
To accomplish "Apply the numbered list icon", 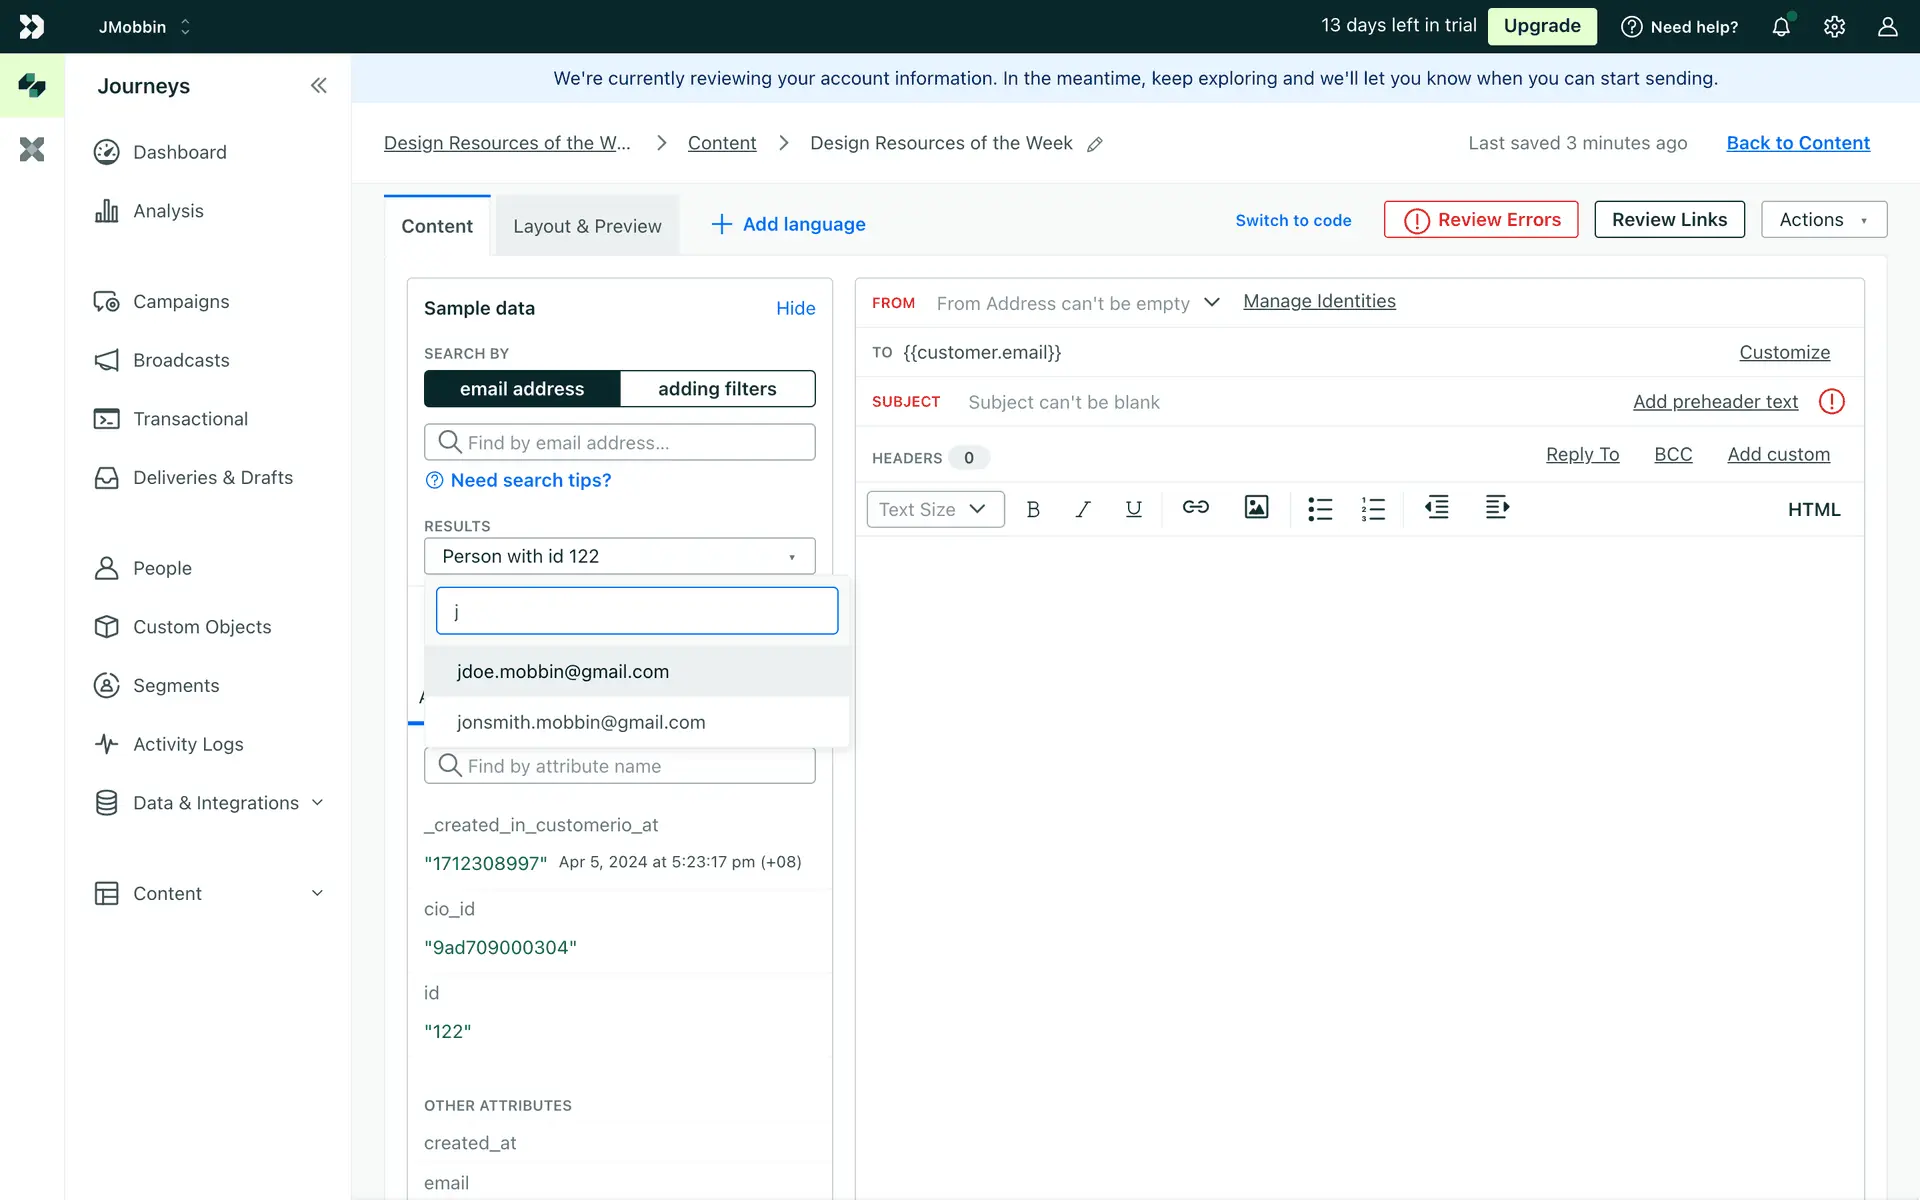I will [x=1373, y=509].
